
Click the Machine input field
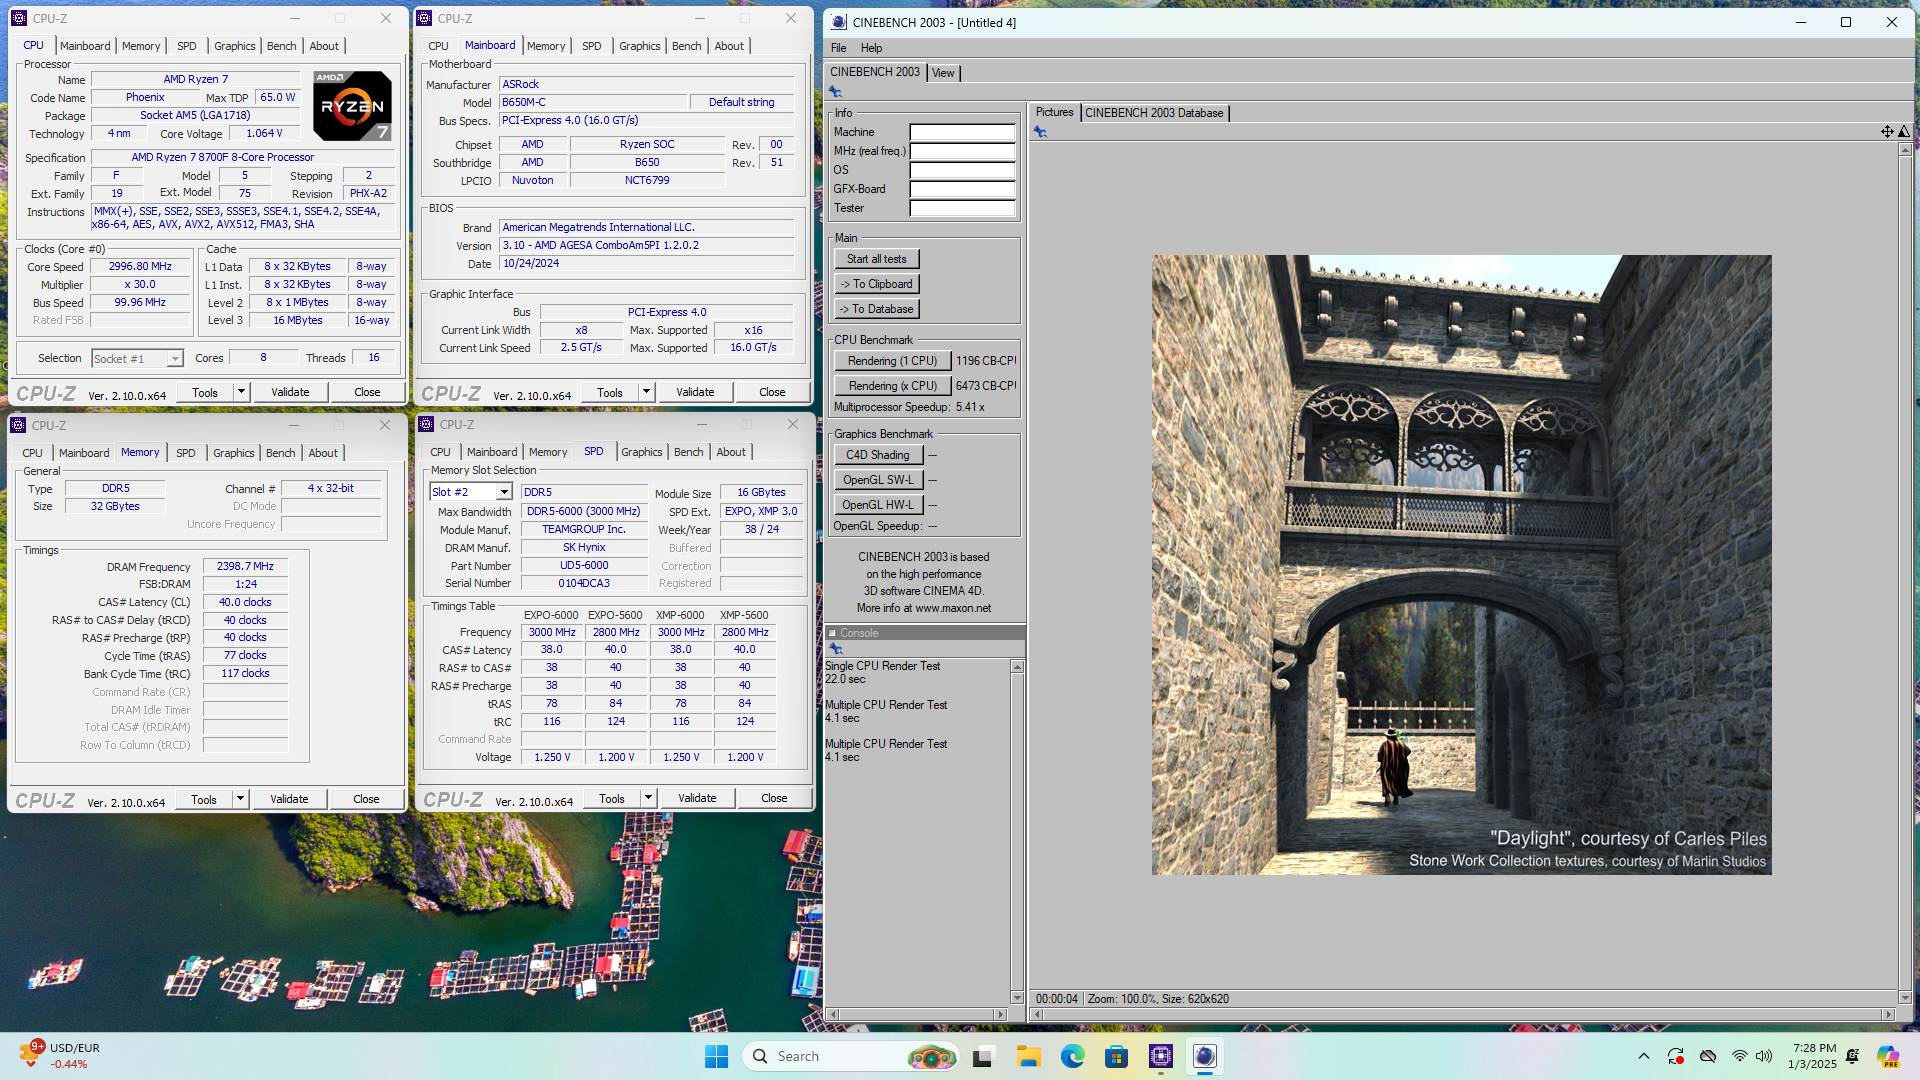coord(962,132)
